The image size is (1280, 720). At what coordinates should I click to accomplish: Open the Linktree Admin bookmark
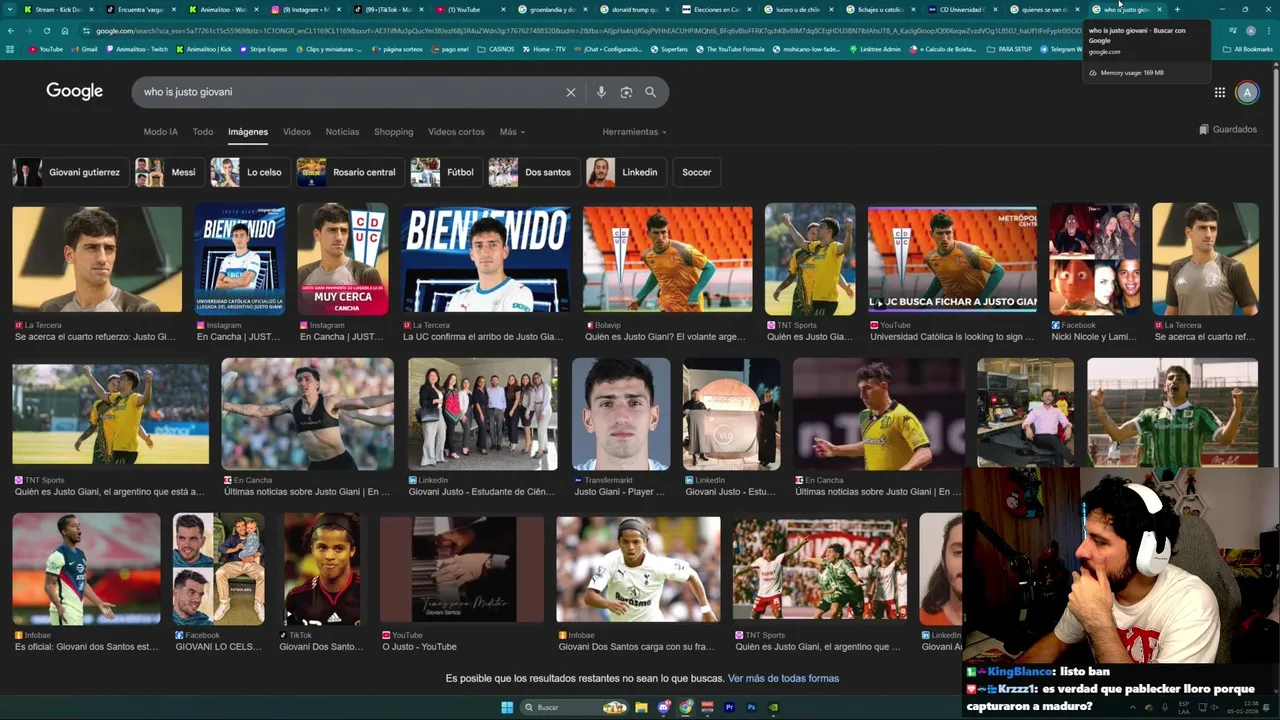(x=874, y=49)
